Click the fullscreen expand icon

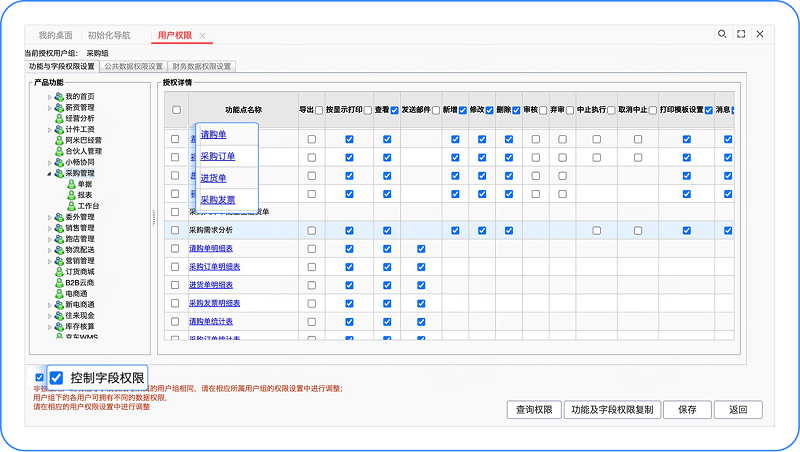tap(741, 34)
